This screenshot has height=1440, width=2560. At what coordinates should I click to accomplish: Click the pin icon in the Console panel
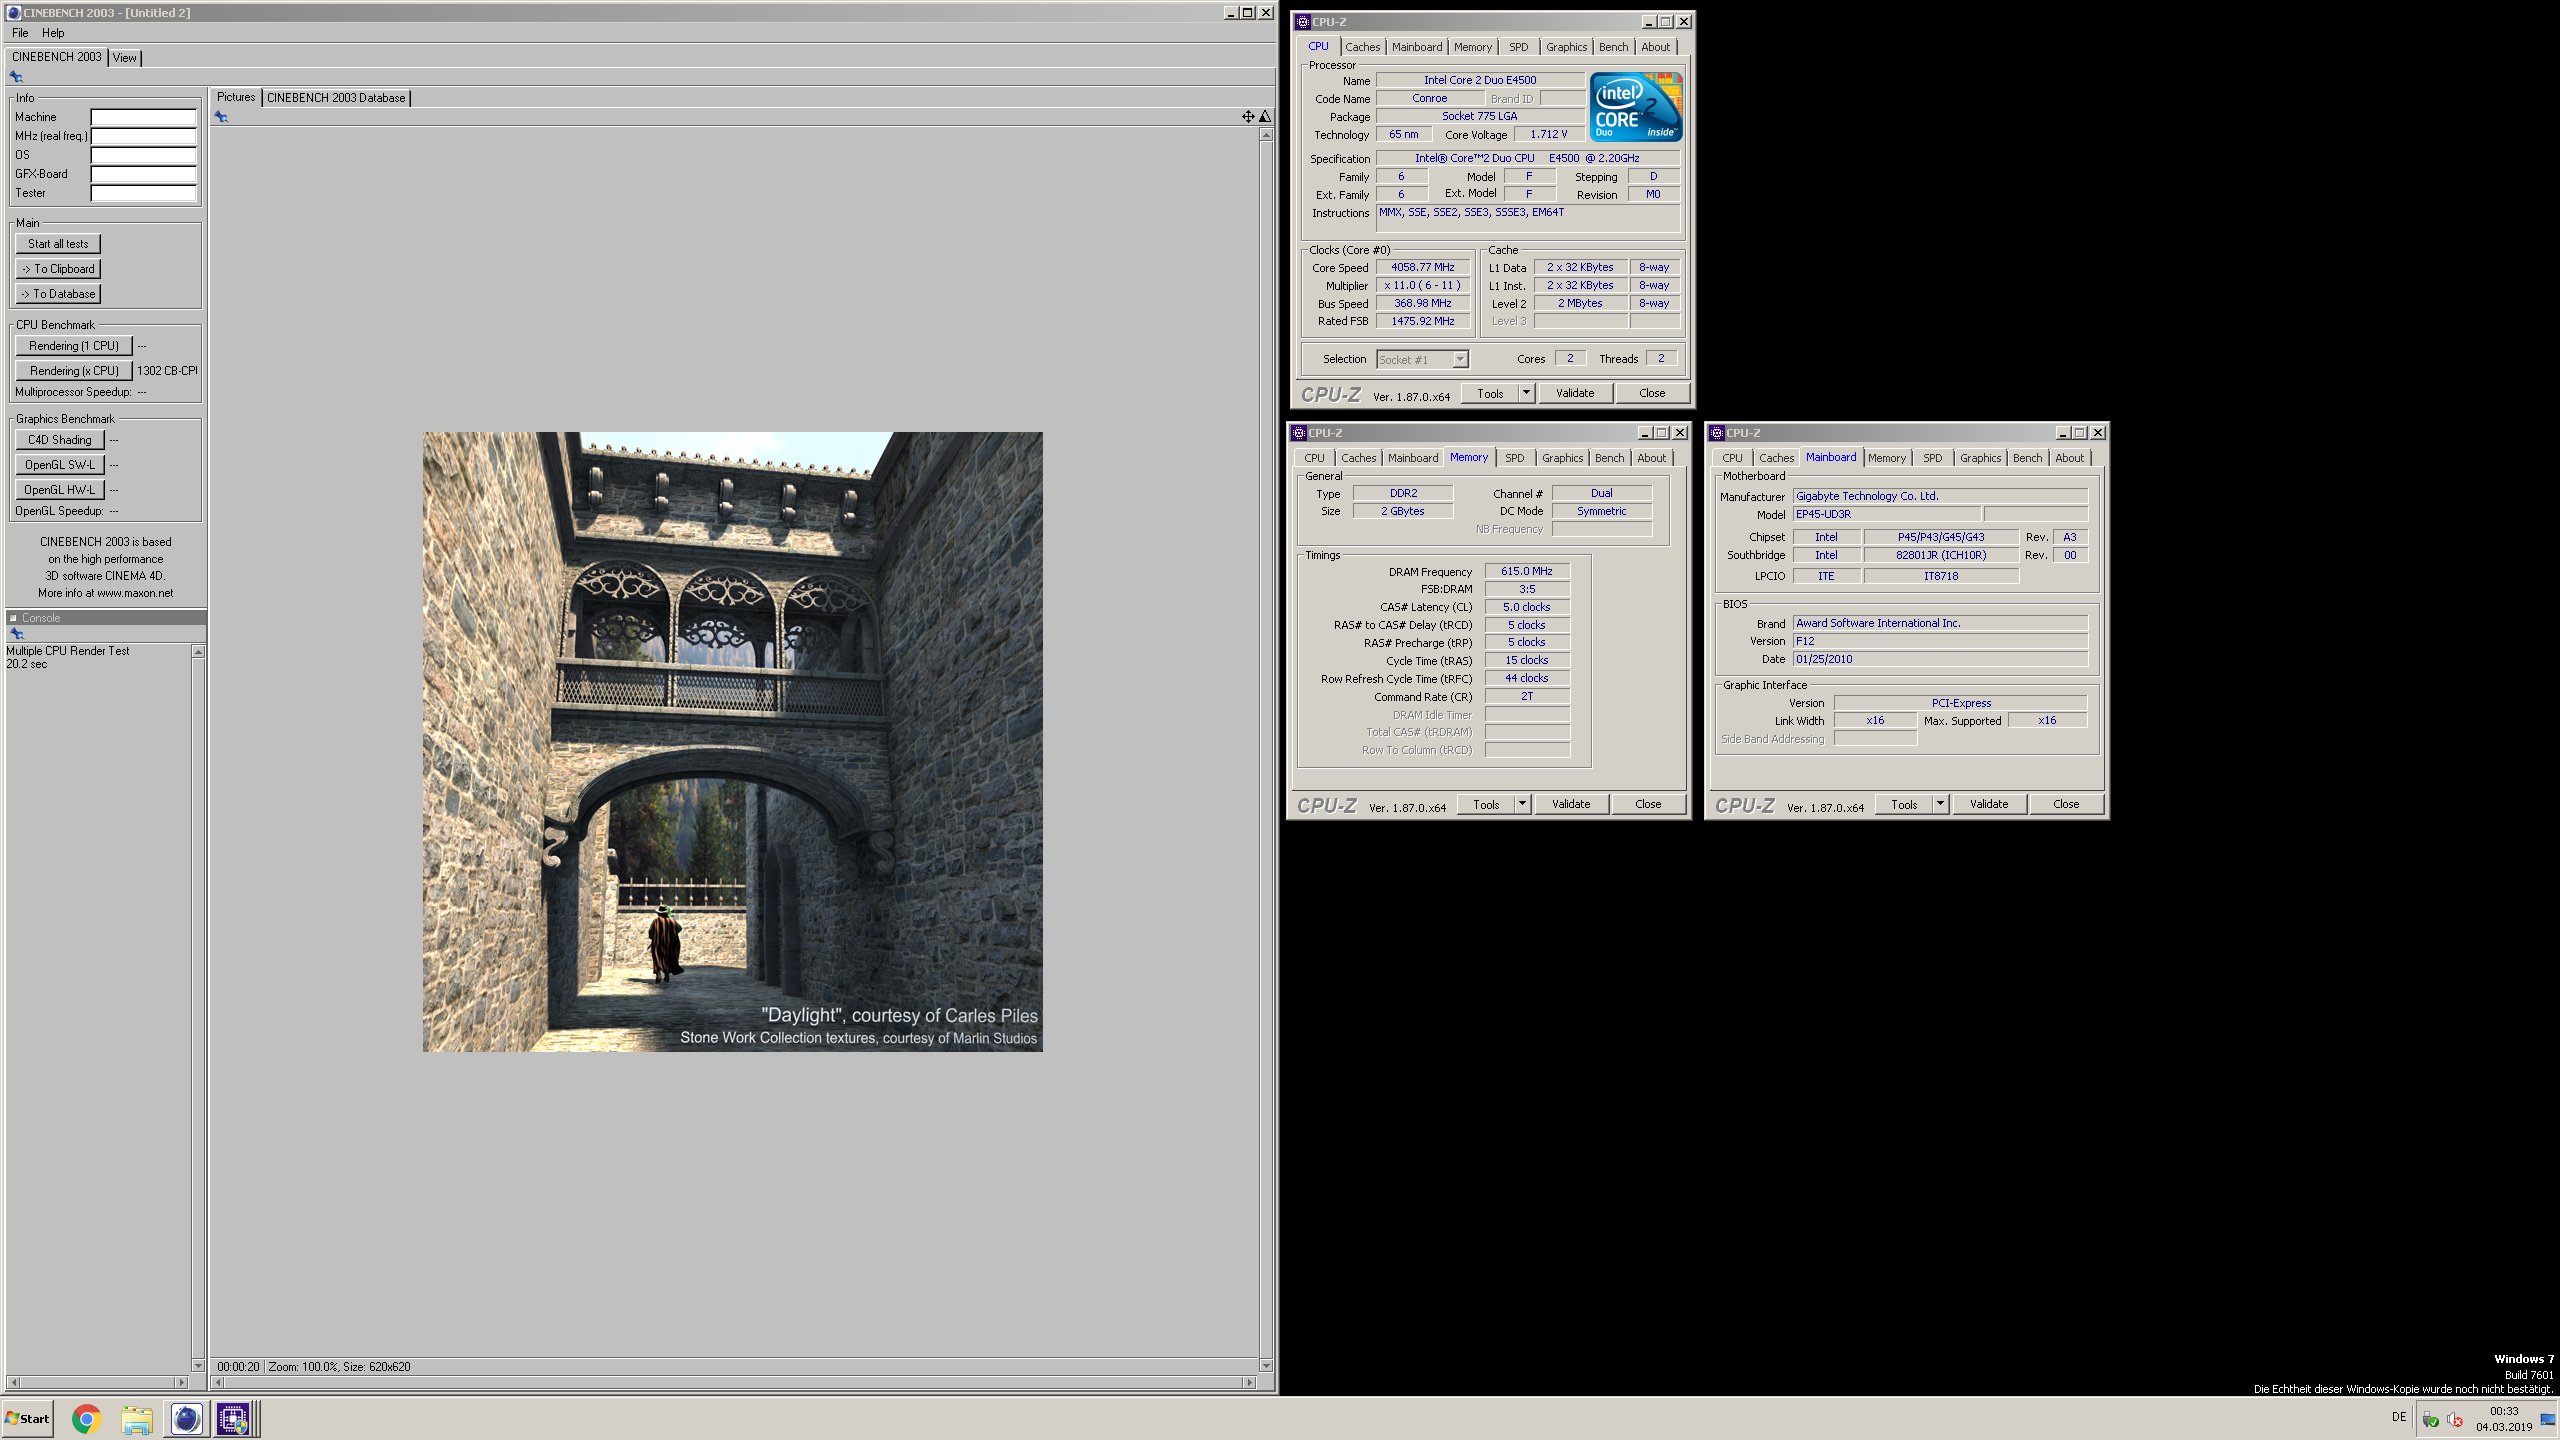point(16,634)
